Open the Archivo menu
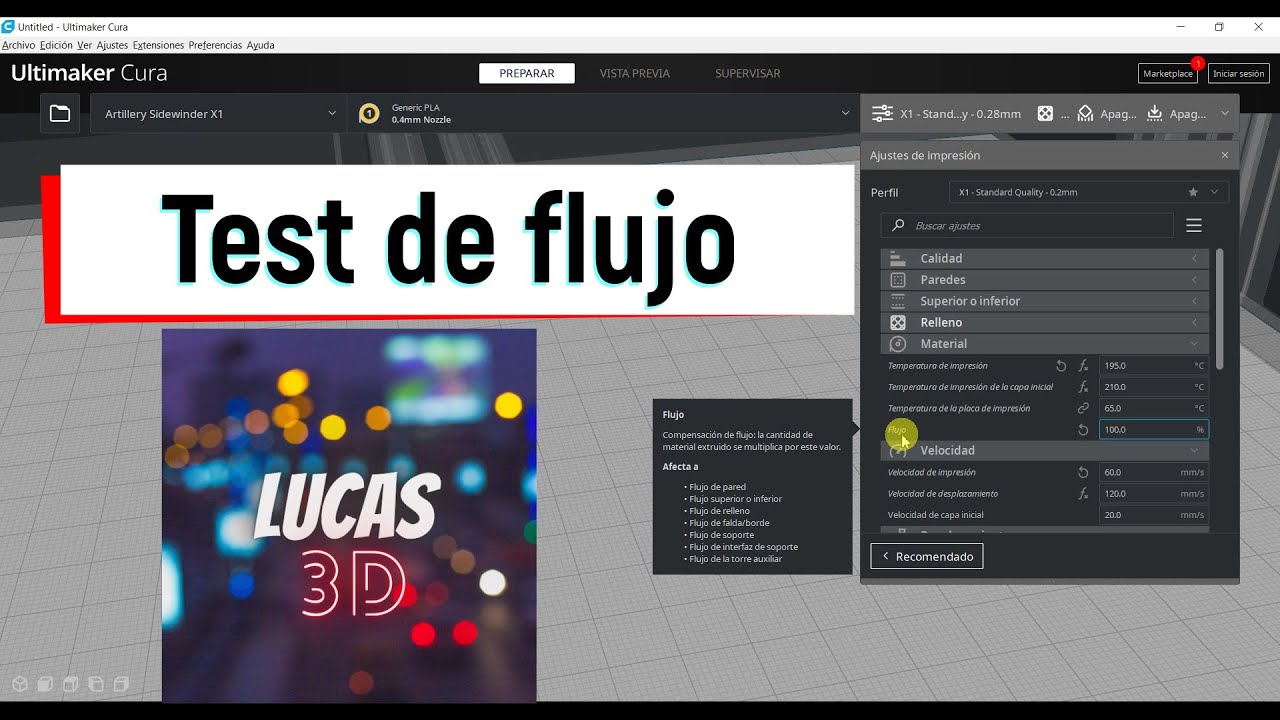 (18, 45)
